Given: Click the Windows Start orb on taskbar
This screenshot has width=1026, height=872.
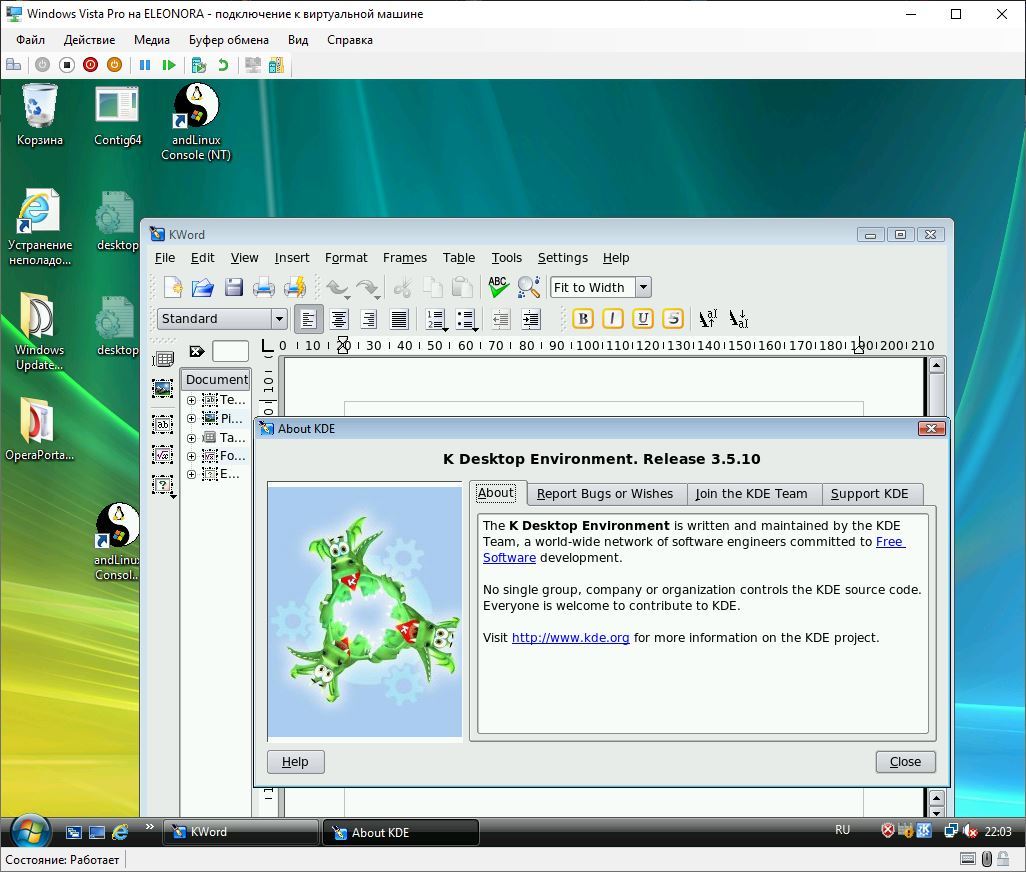Looking at the screenshot, I should point(30,831).
